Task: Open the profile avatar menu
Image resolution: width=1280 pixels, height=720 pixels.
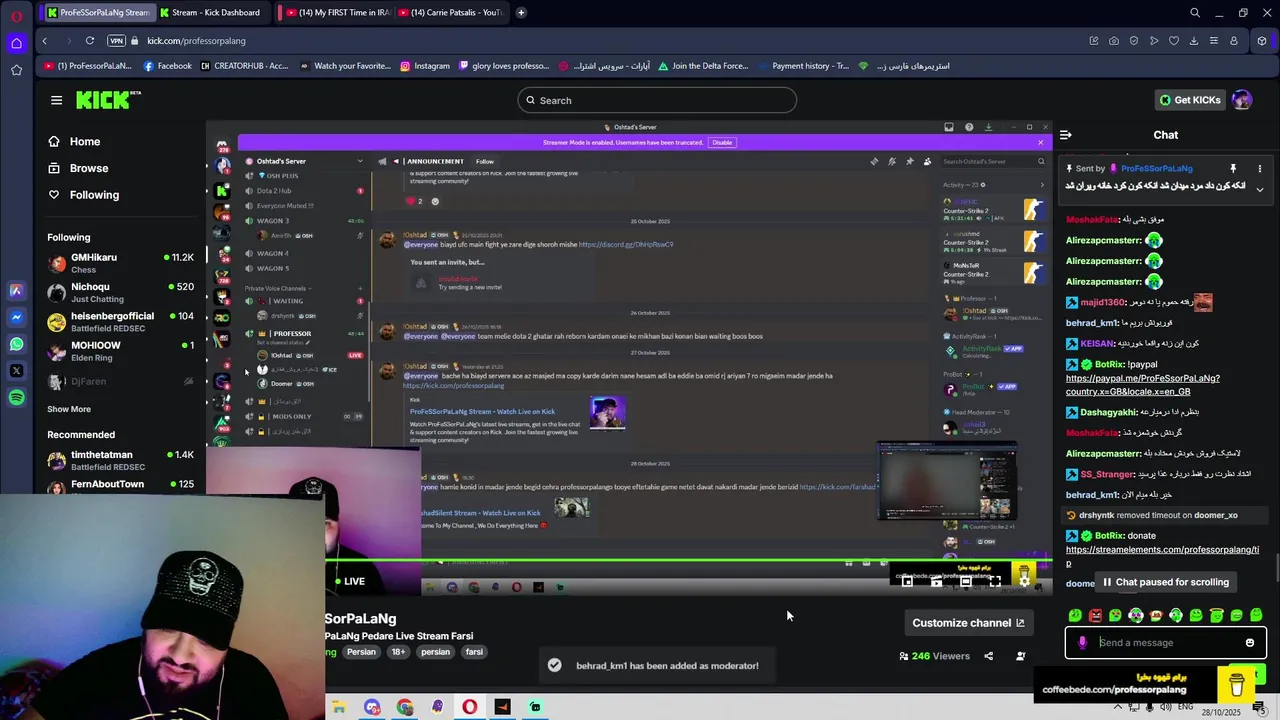Action: click(1242, 100)
